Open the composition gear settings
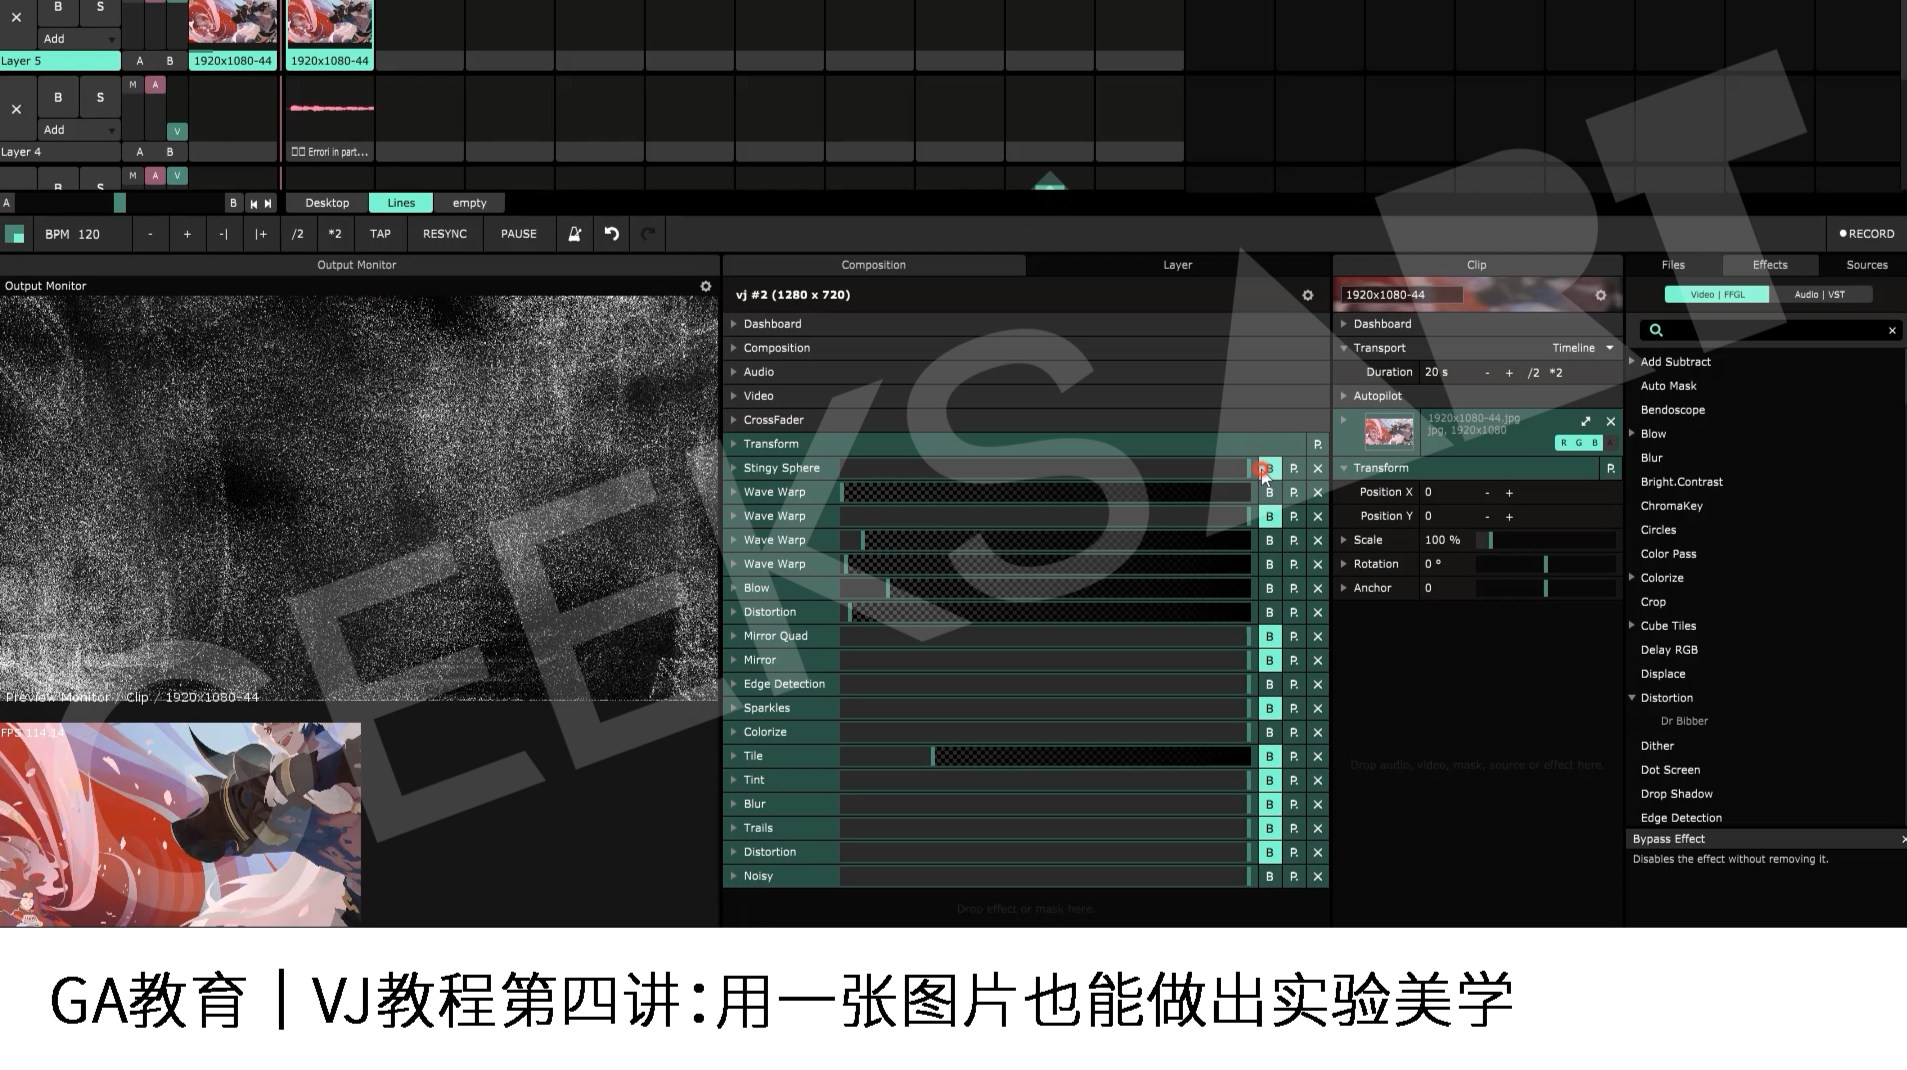Screen dimensions: 1907x1070 (1308, 295)
